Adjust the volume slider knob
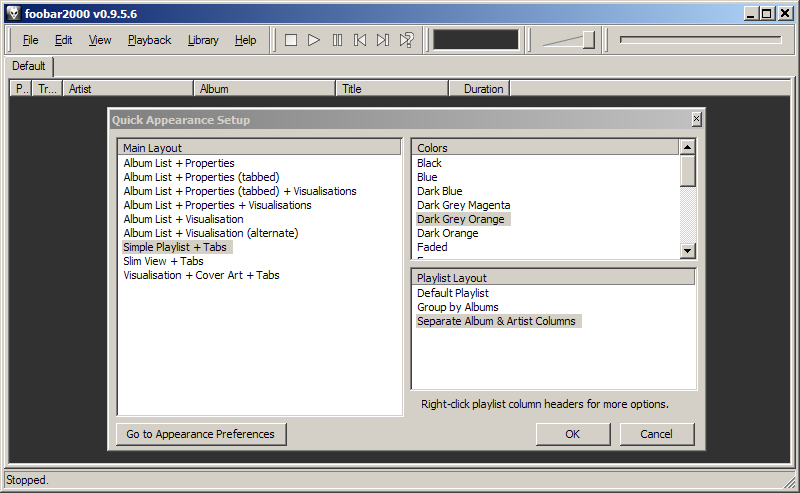Screen dimensions: 800x493 tap(589, 40)
